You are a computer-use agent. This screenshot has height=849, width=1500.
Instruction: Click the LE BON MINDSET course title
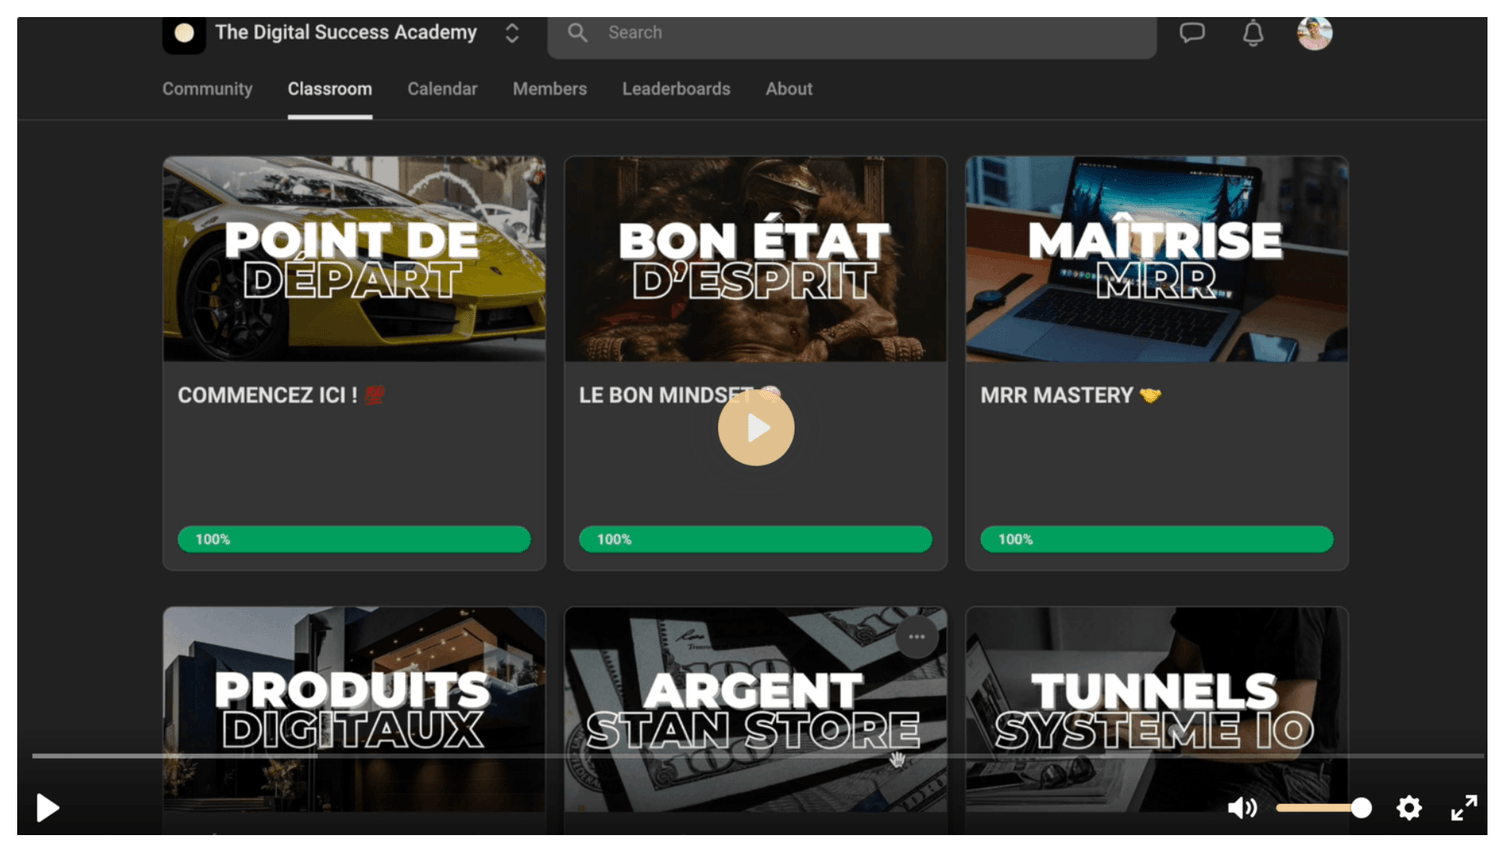(x=680, y=395)
